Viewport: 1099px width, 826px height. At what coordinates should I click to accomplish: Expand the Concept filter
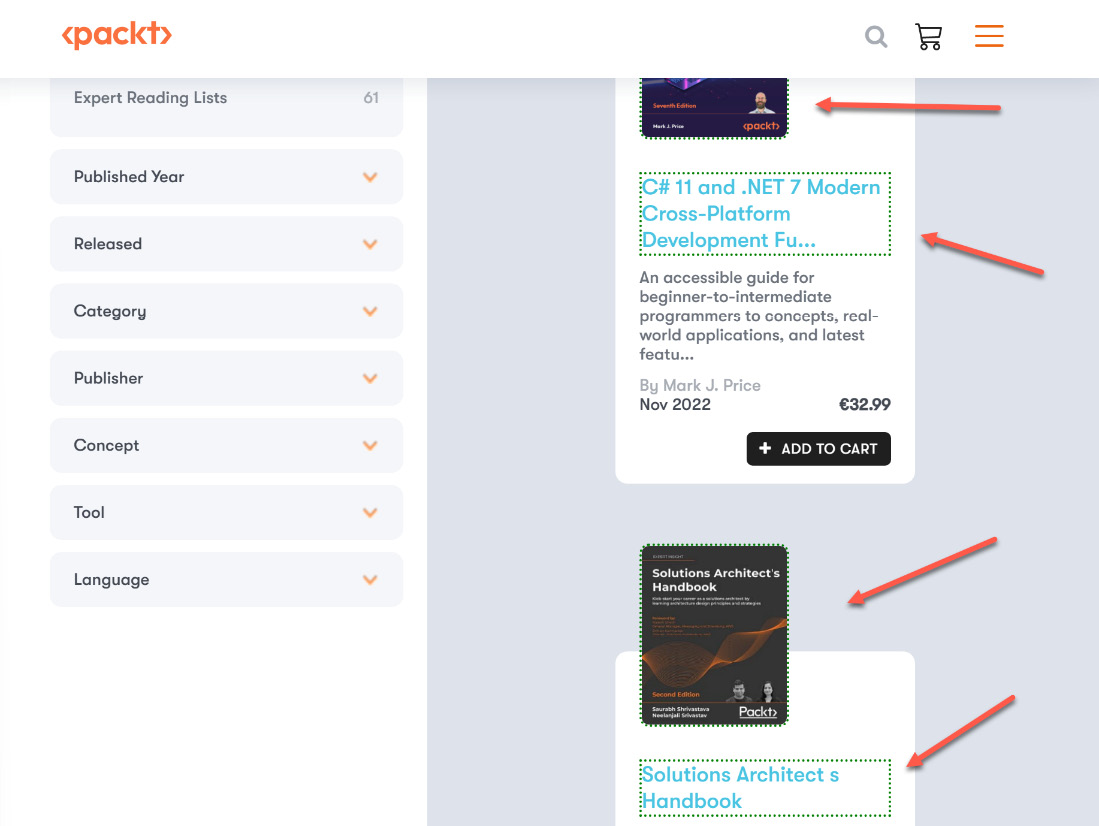[226, 445]
